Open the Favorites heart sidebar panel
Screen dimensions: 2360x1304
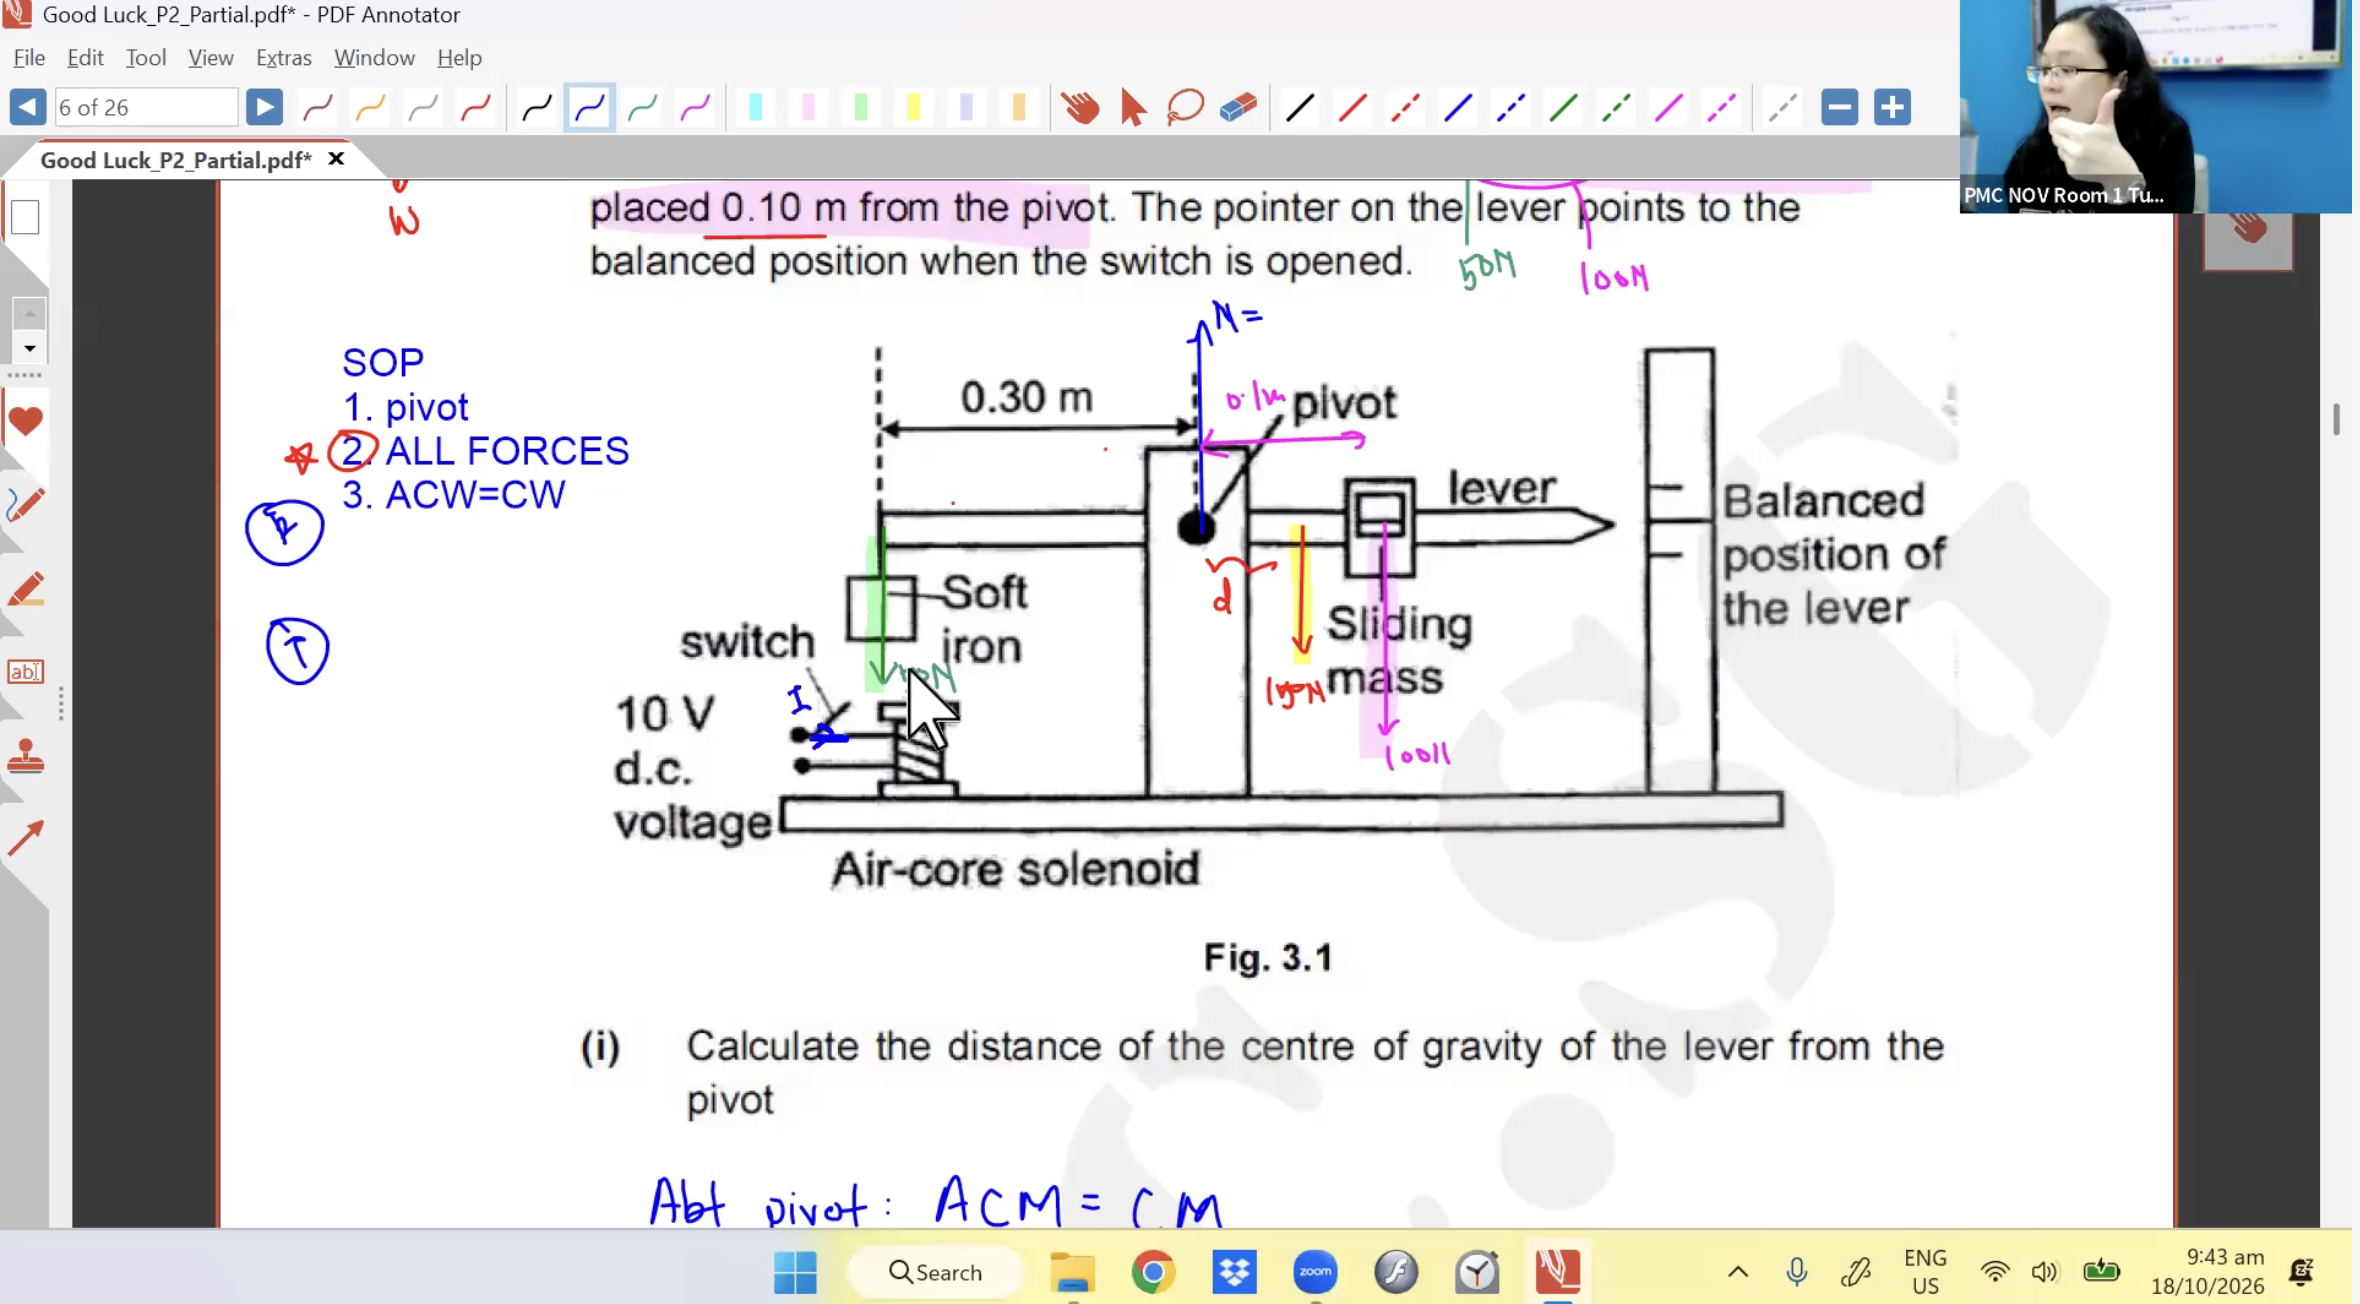pos(25,421)
